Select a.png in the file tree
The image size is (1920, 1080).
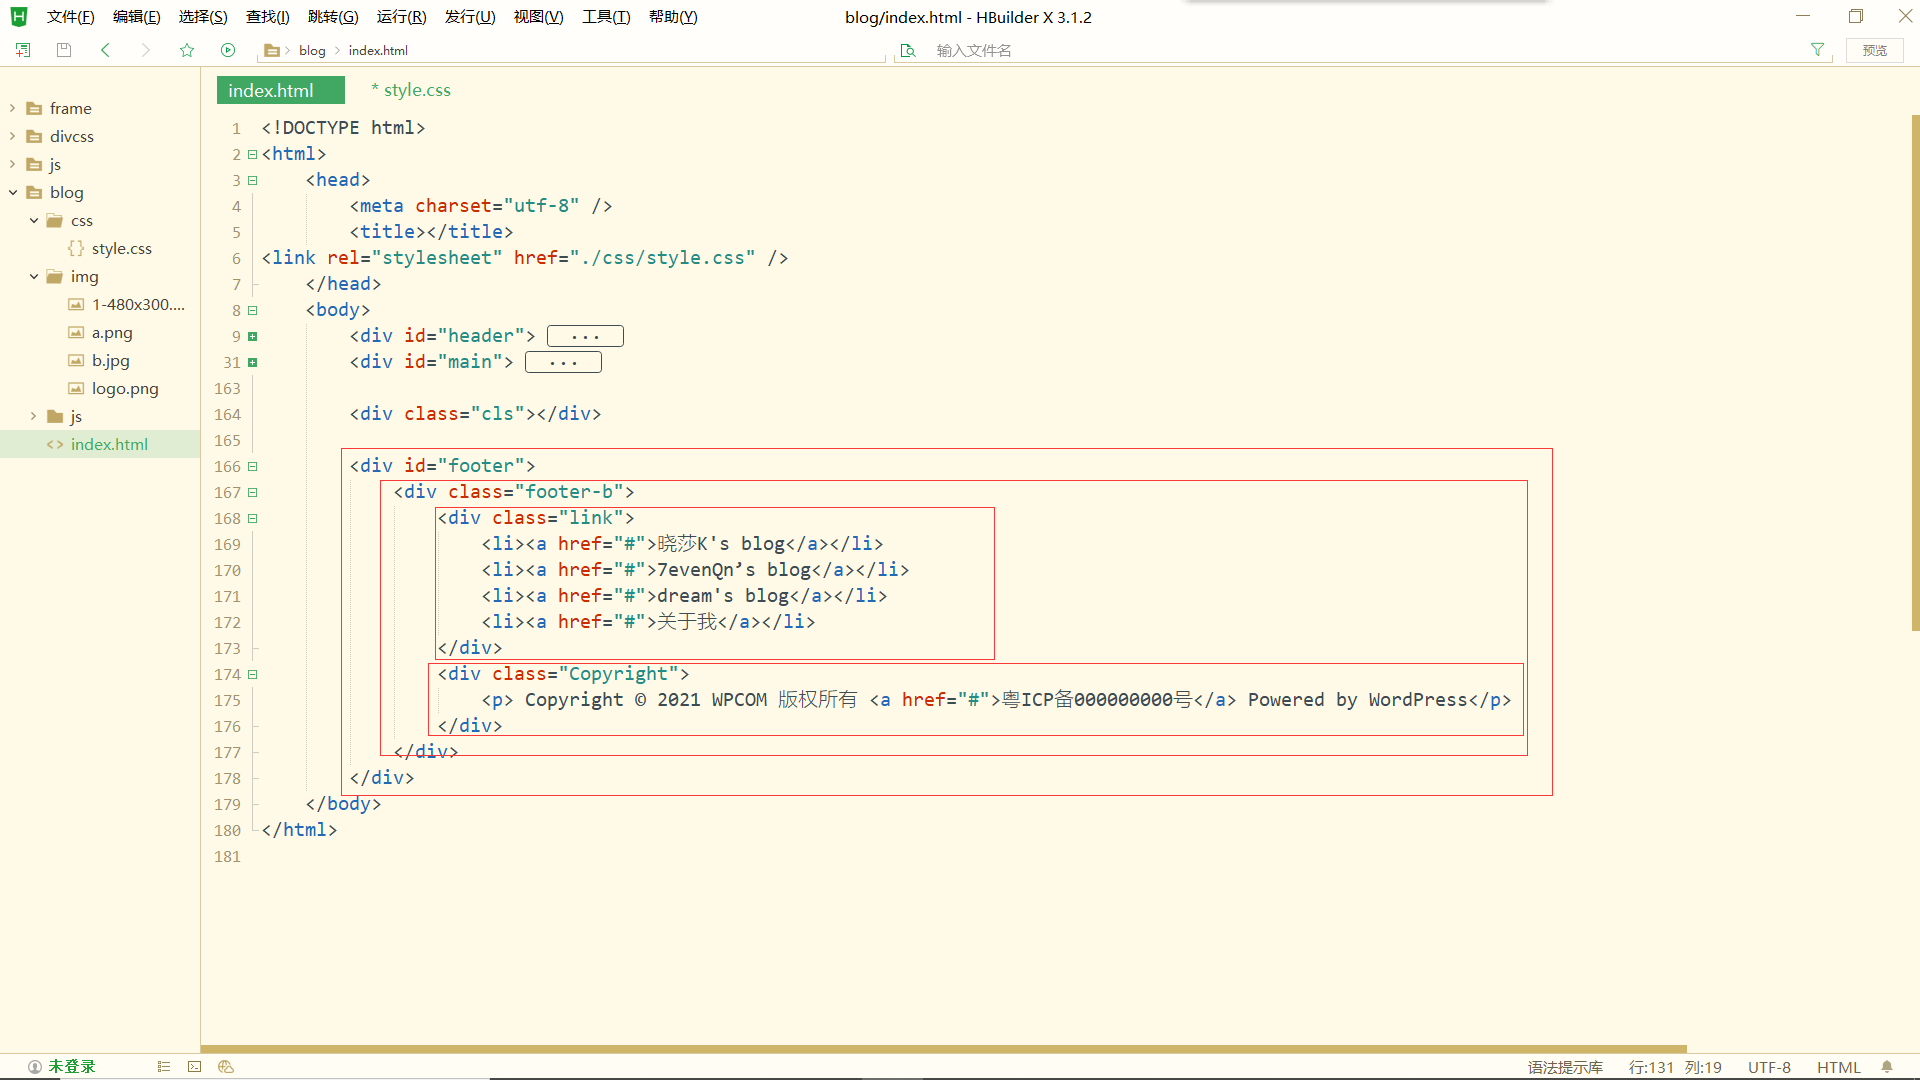click(x=111, y=332)
